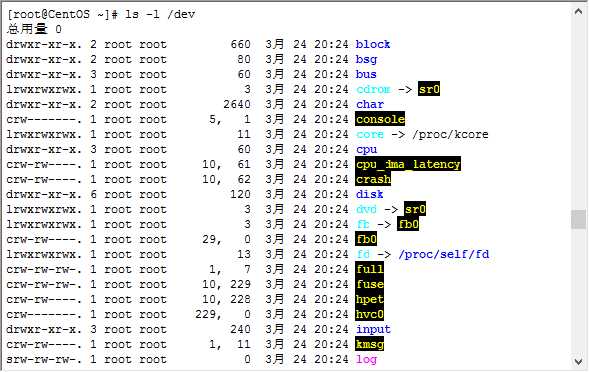Click the scrollbar down arrow
The width and height of the screenshot is (589, 372).
578,361
